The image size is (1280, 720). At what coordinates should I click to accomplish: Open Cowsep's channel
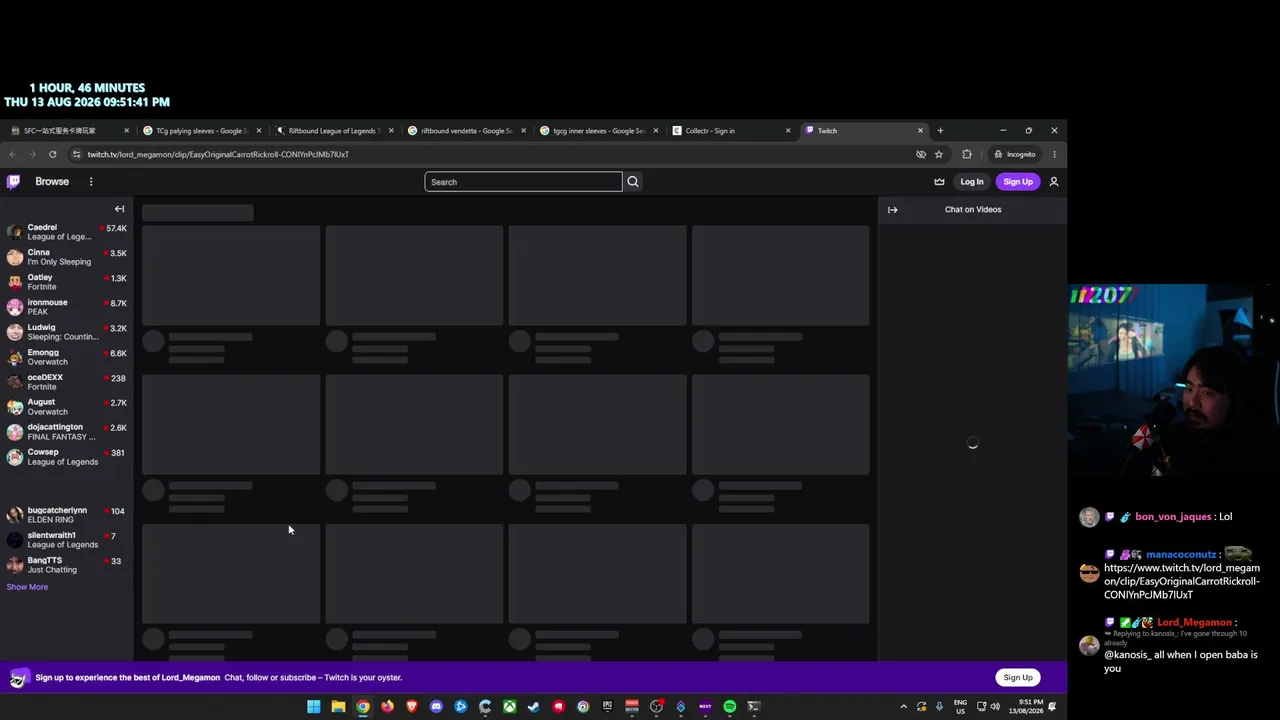click(x=66, y=457)
